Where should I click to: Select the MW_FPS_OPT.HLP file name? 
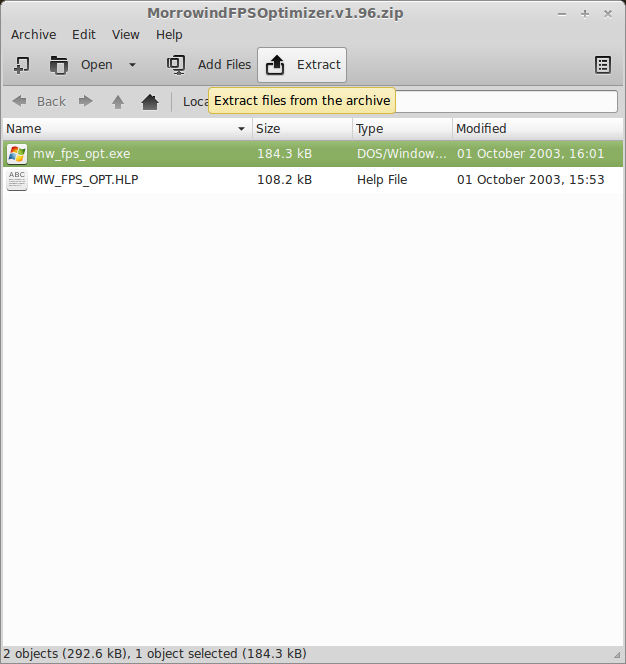(86, 180)
